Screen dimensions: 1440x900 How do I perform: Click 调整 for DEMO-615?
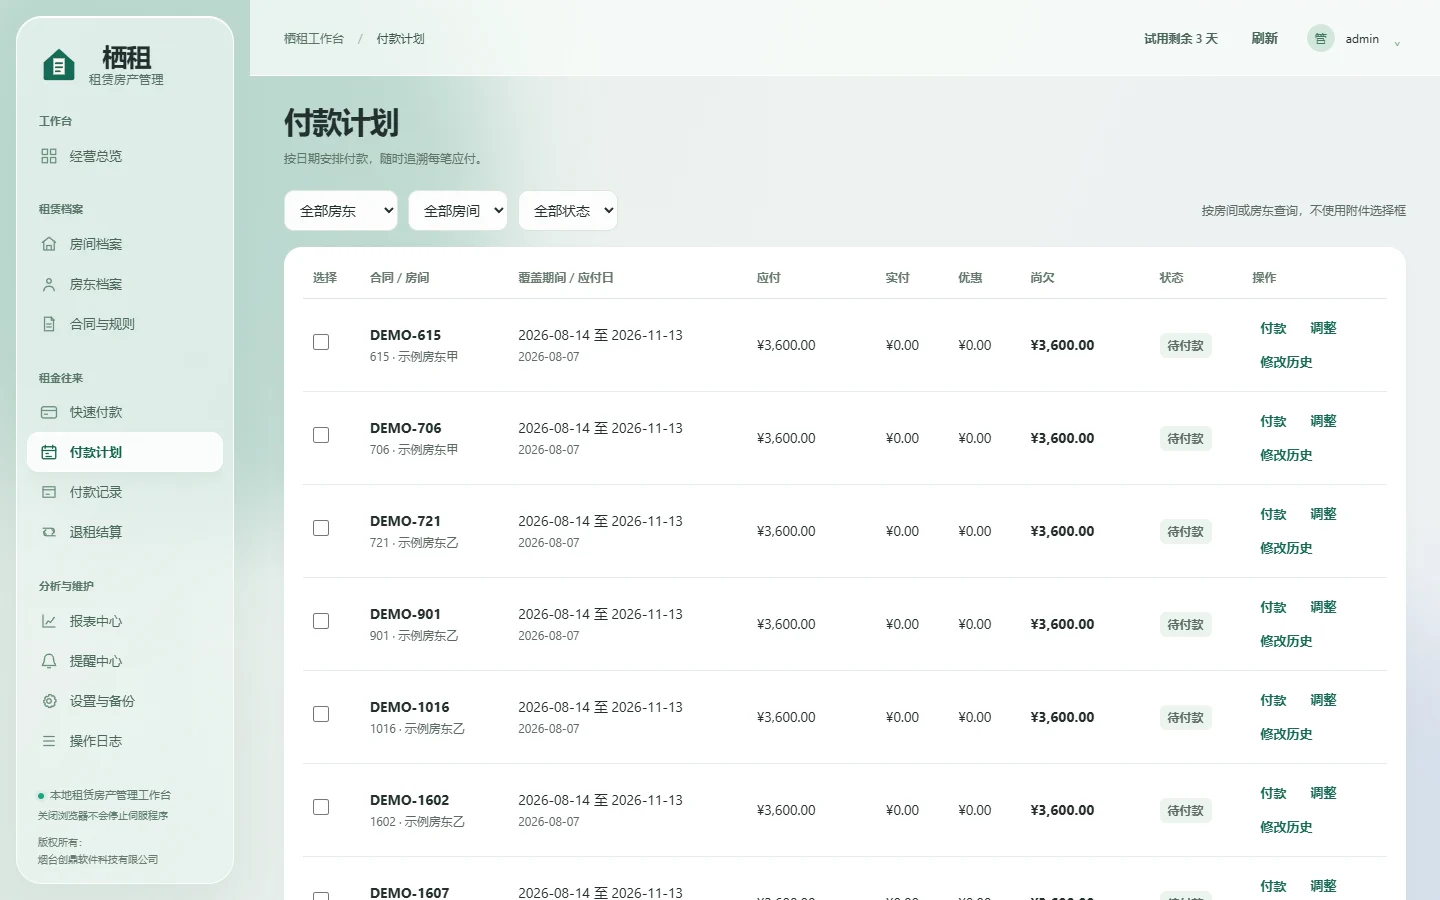[1323, 328]
